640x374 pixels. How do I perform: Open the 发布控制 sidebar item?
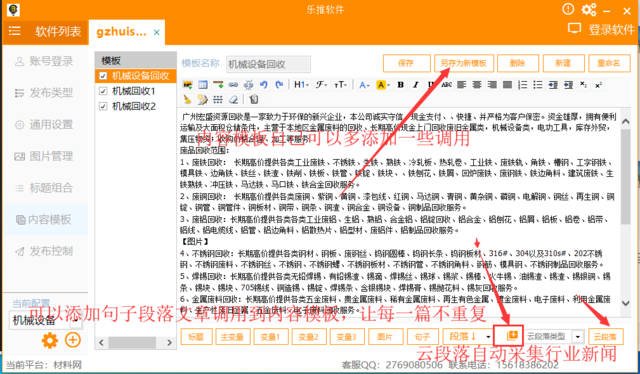coord(44,251)
